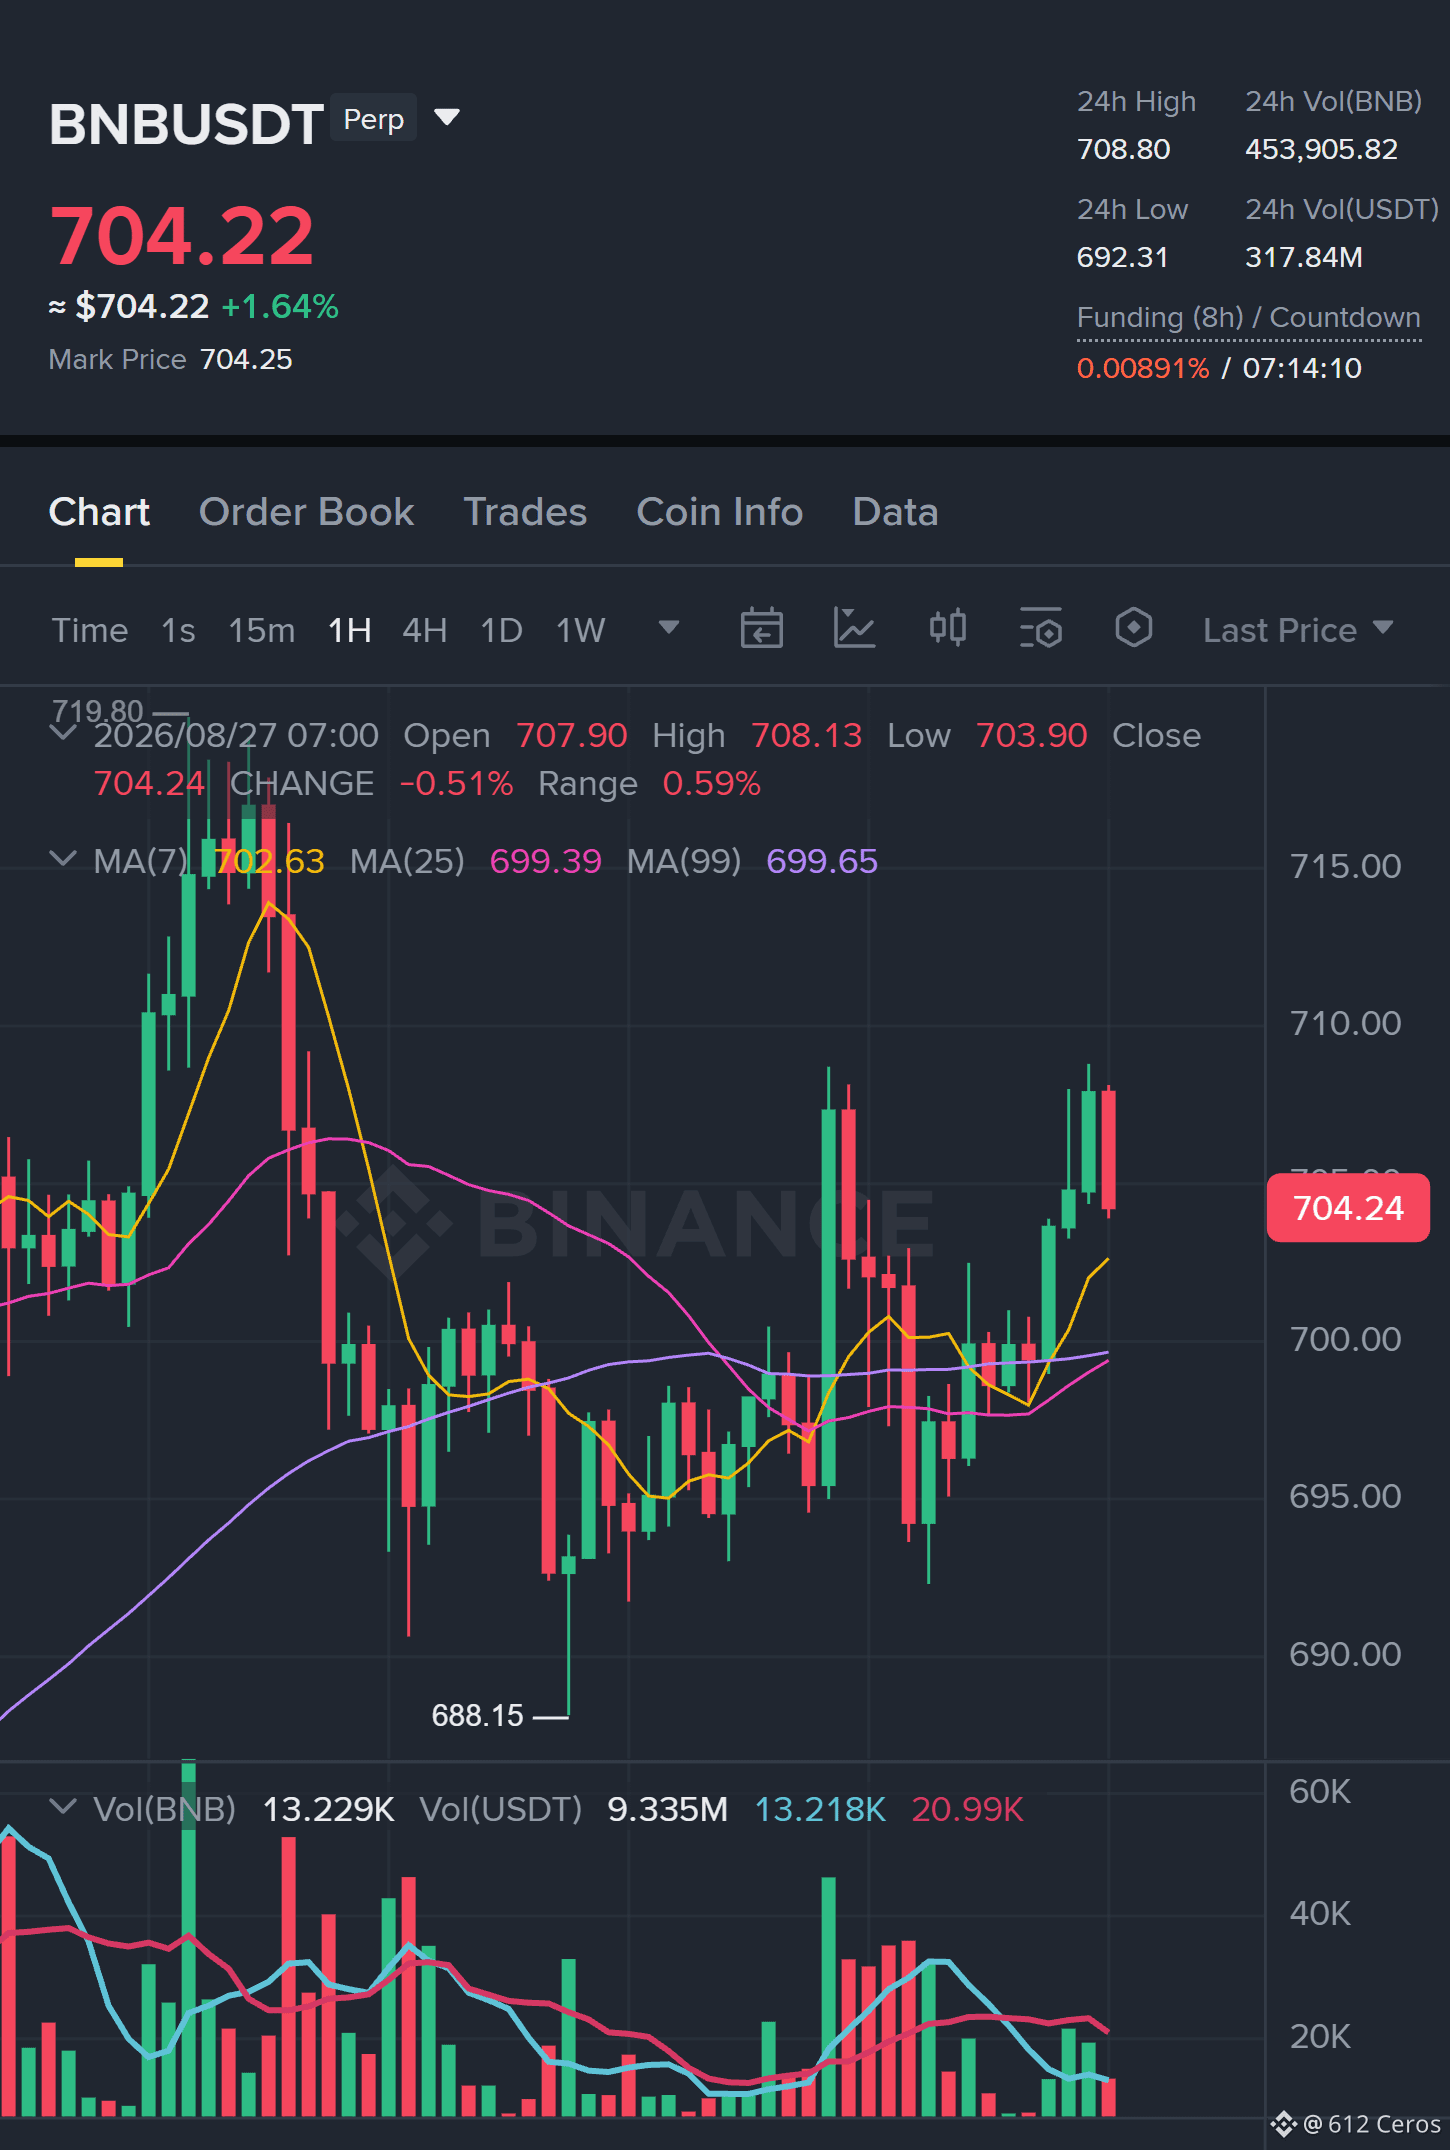This screenshot has height=2150, width=1450.
Task: Collapse the candle OHLC info row
Action: [63, 733]
